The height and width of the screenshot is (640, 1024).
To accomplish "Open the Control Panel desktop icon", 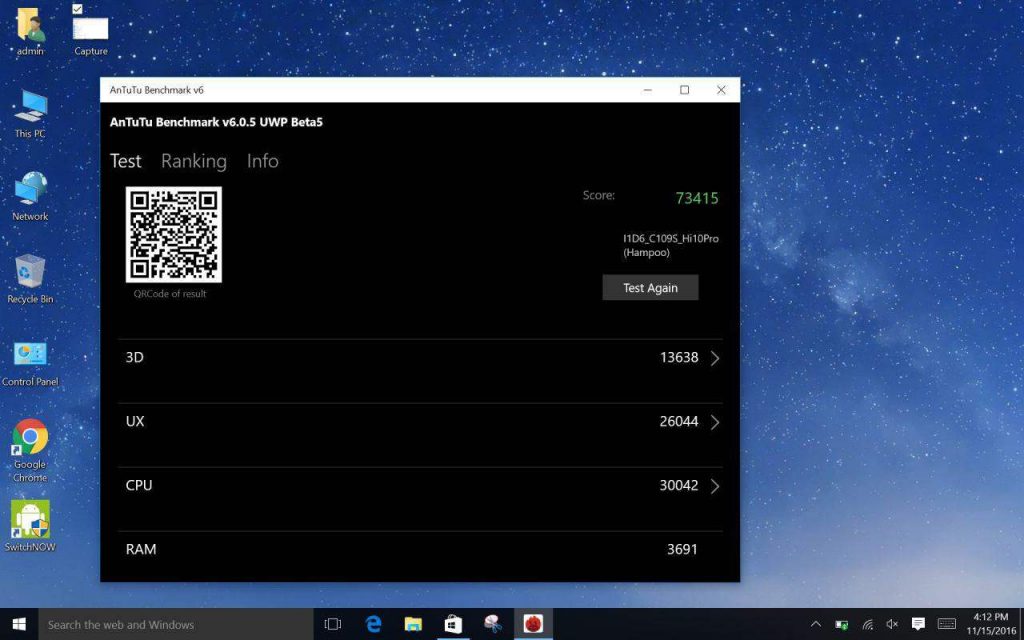I will coord(30,364).
